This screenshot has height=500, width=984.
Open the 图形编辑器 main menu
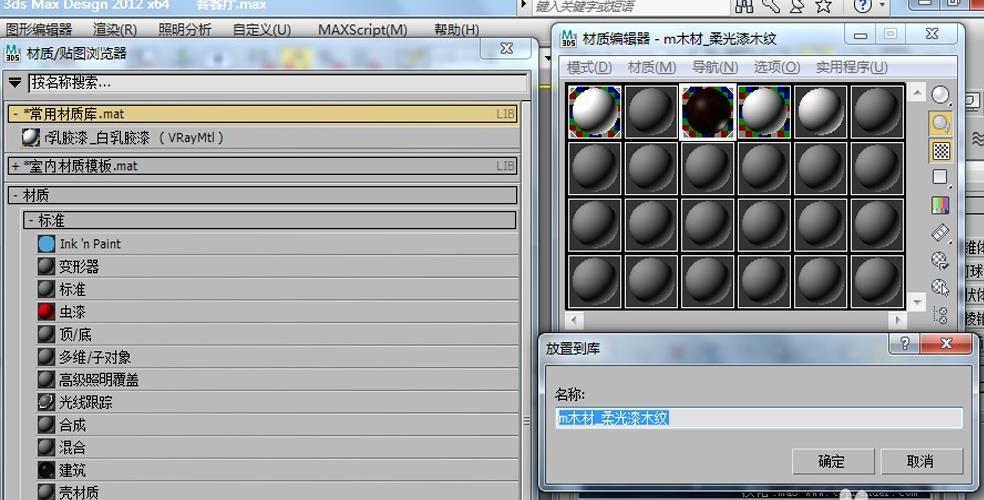tap(39, 29)
